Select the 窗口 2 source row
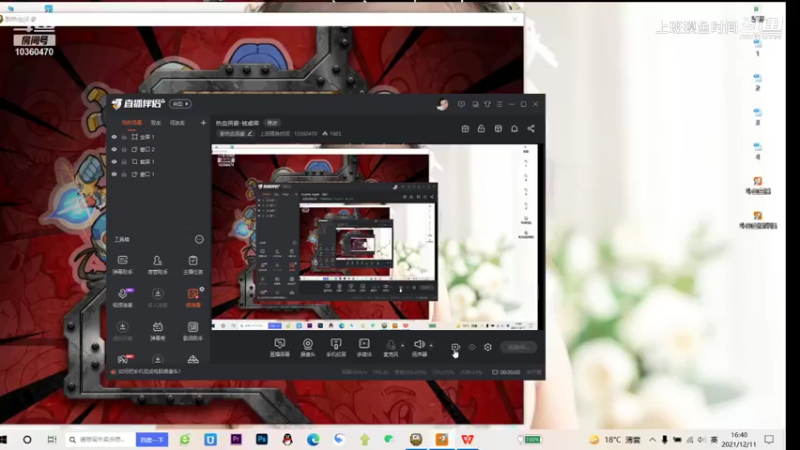 [158, 149]
